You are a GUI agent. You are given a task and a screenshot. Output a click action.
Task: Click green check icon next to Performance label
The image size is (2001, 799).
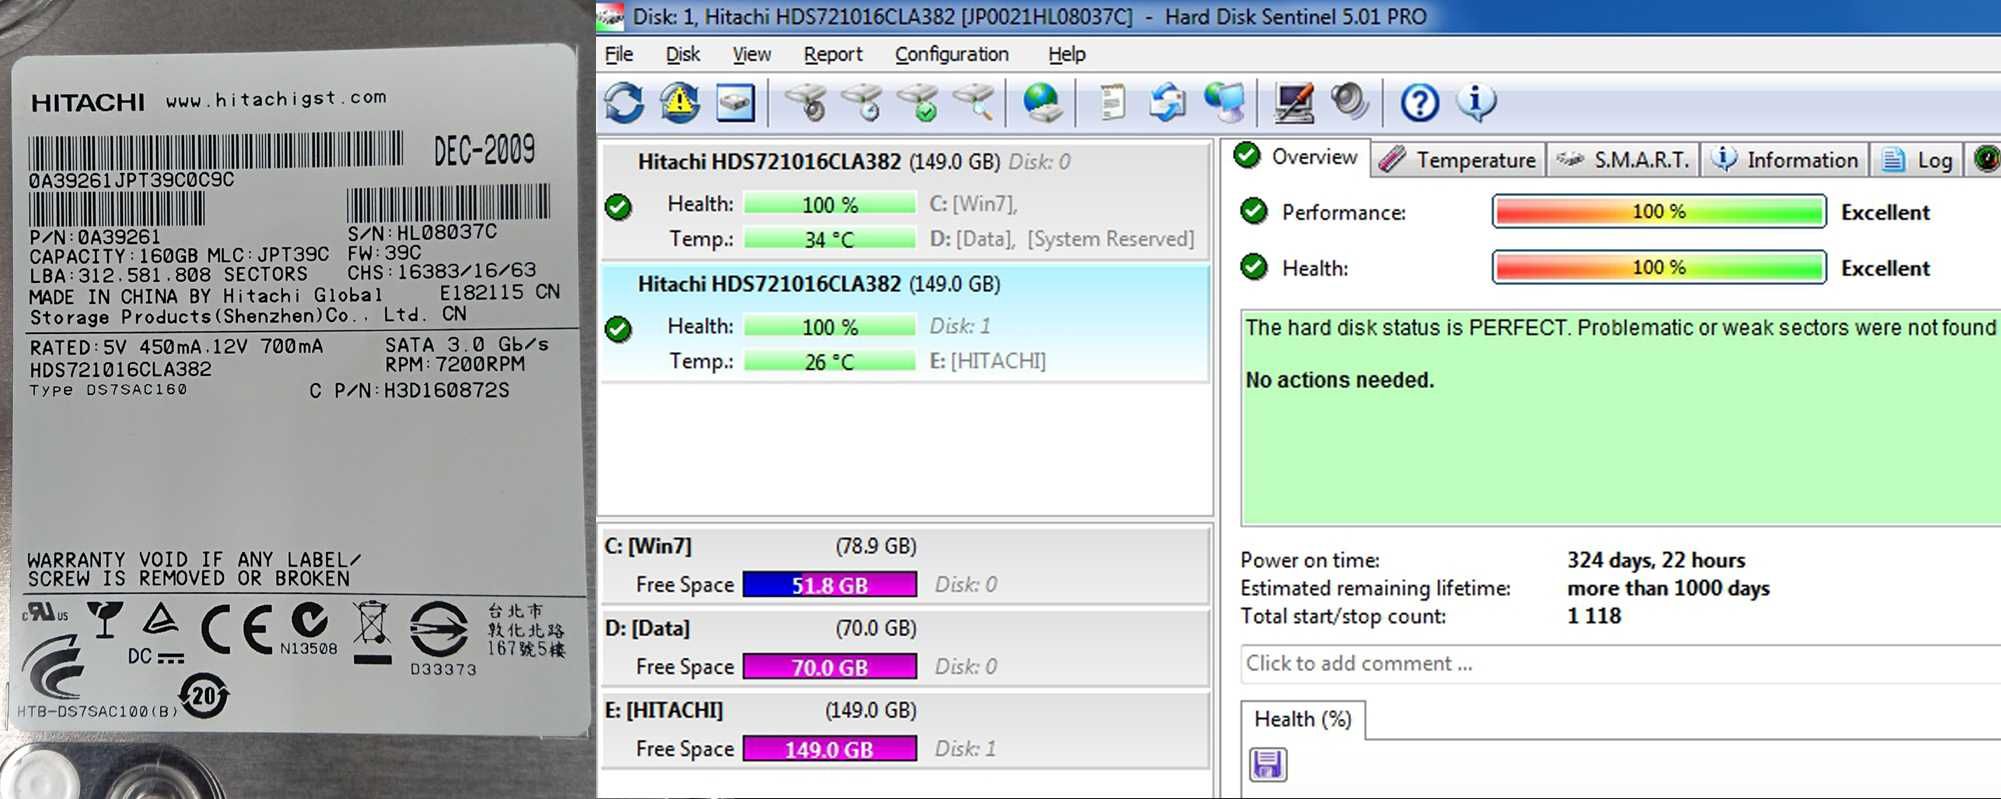[1254, 211]
